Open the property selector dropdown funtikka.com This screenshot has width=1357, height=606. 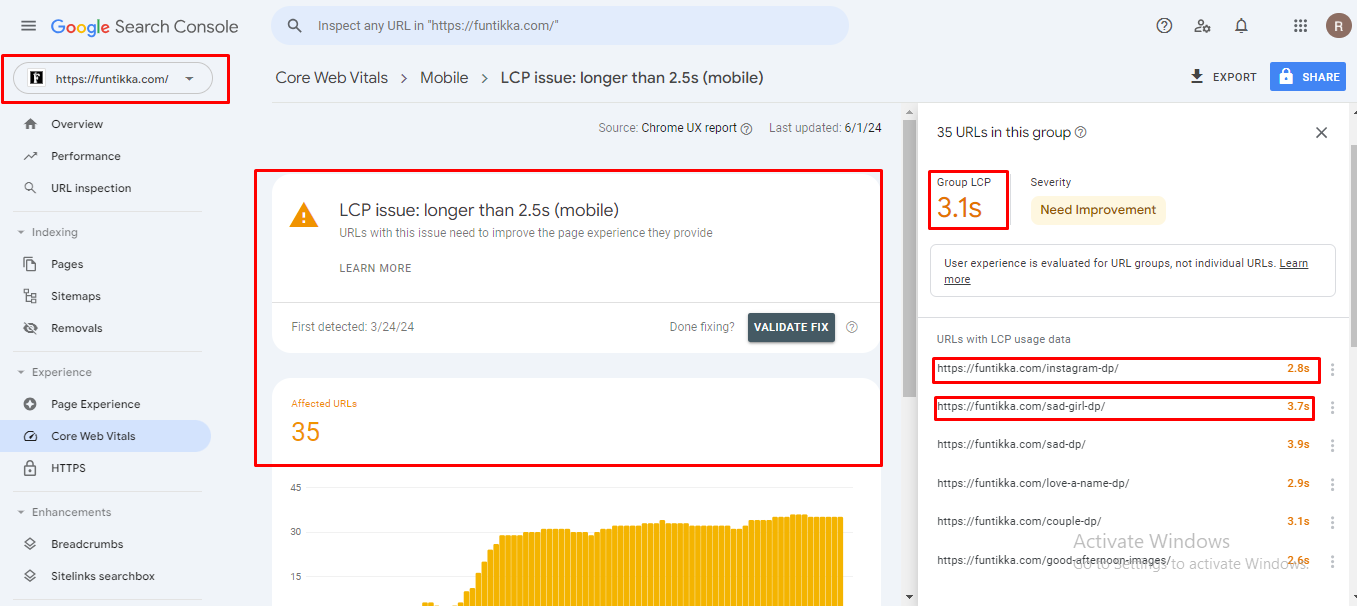[112, 78]
